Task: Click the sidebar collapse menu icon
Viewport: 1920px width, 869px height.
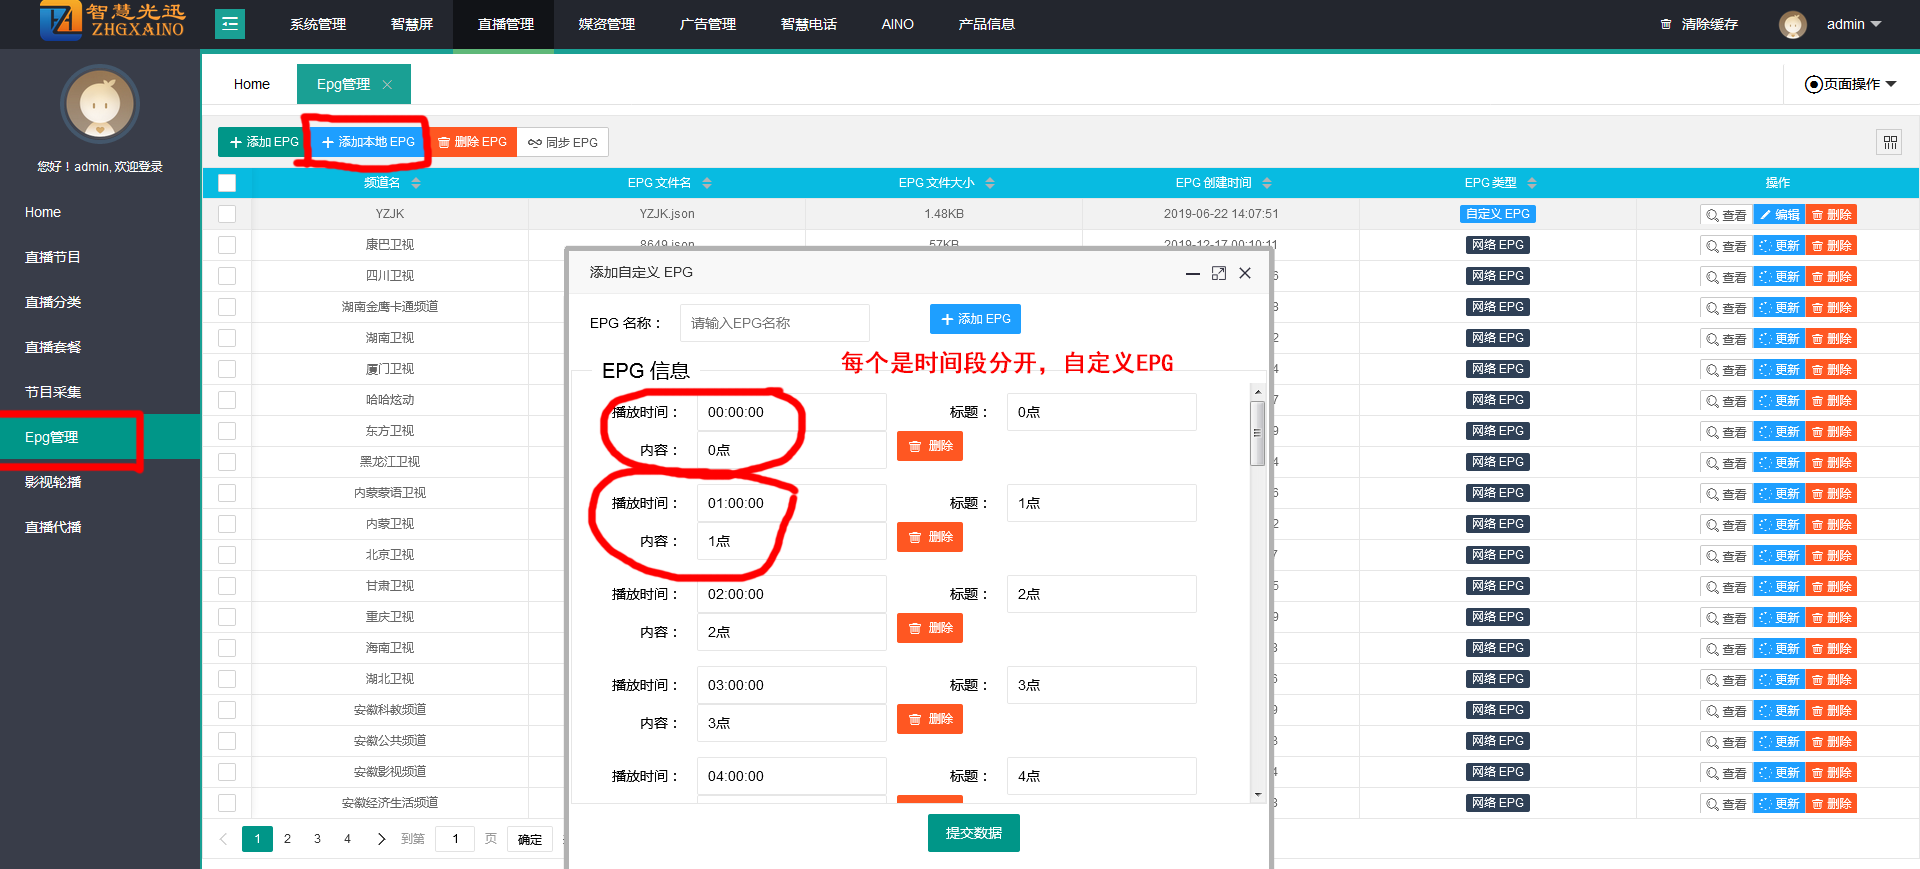Action: click(x=230, y=24)
